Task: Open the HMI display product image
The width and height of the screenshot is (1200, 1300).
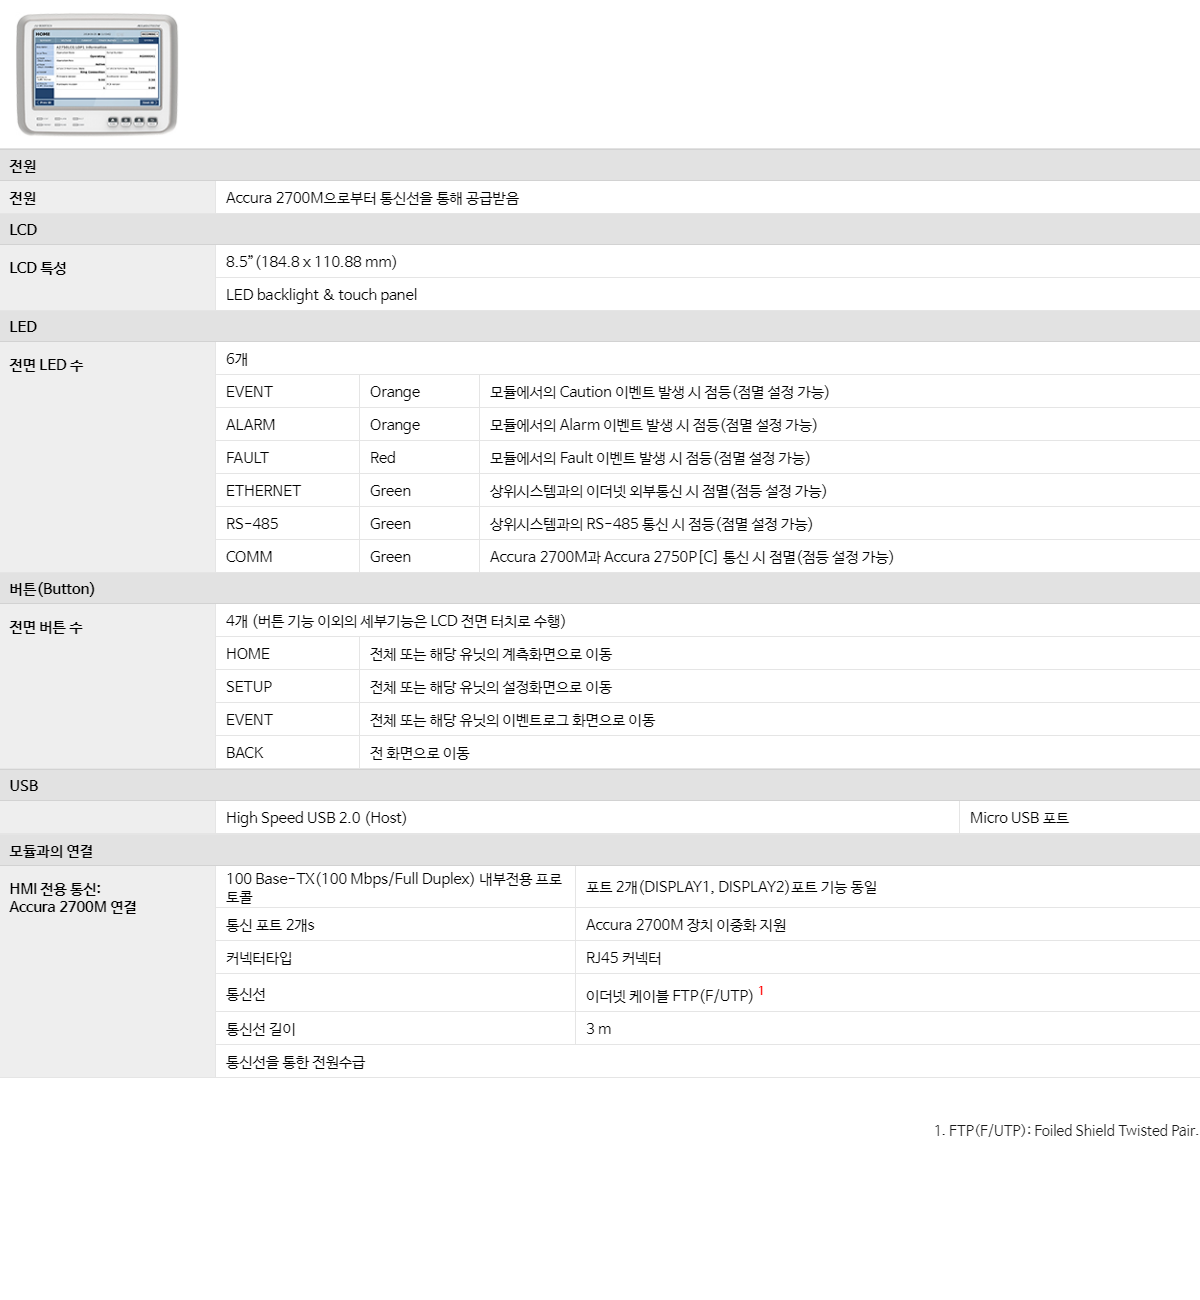Action: [x=97, y=74]
